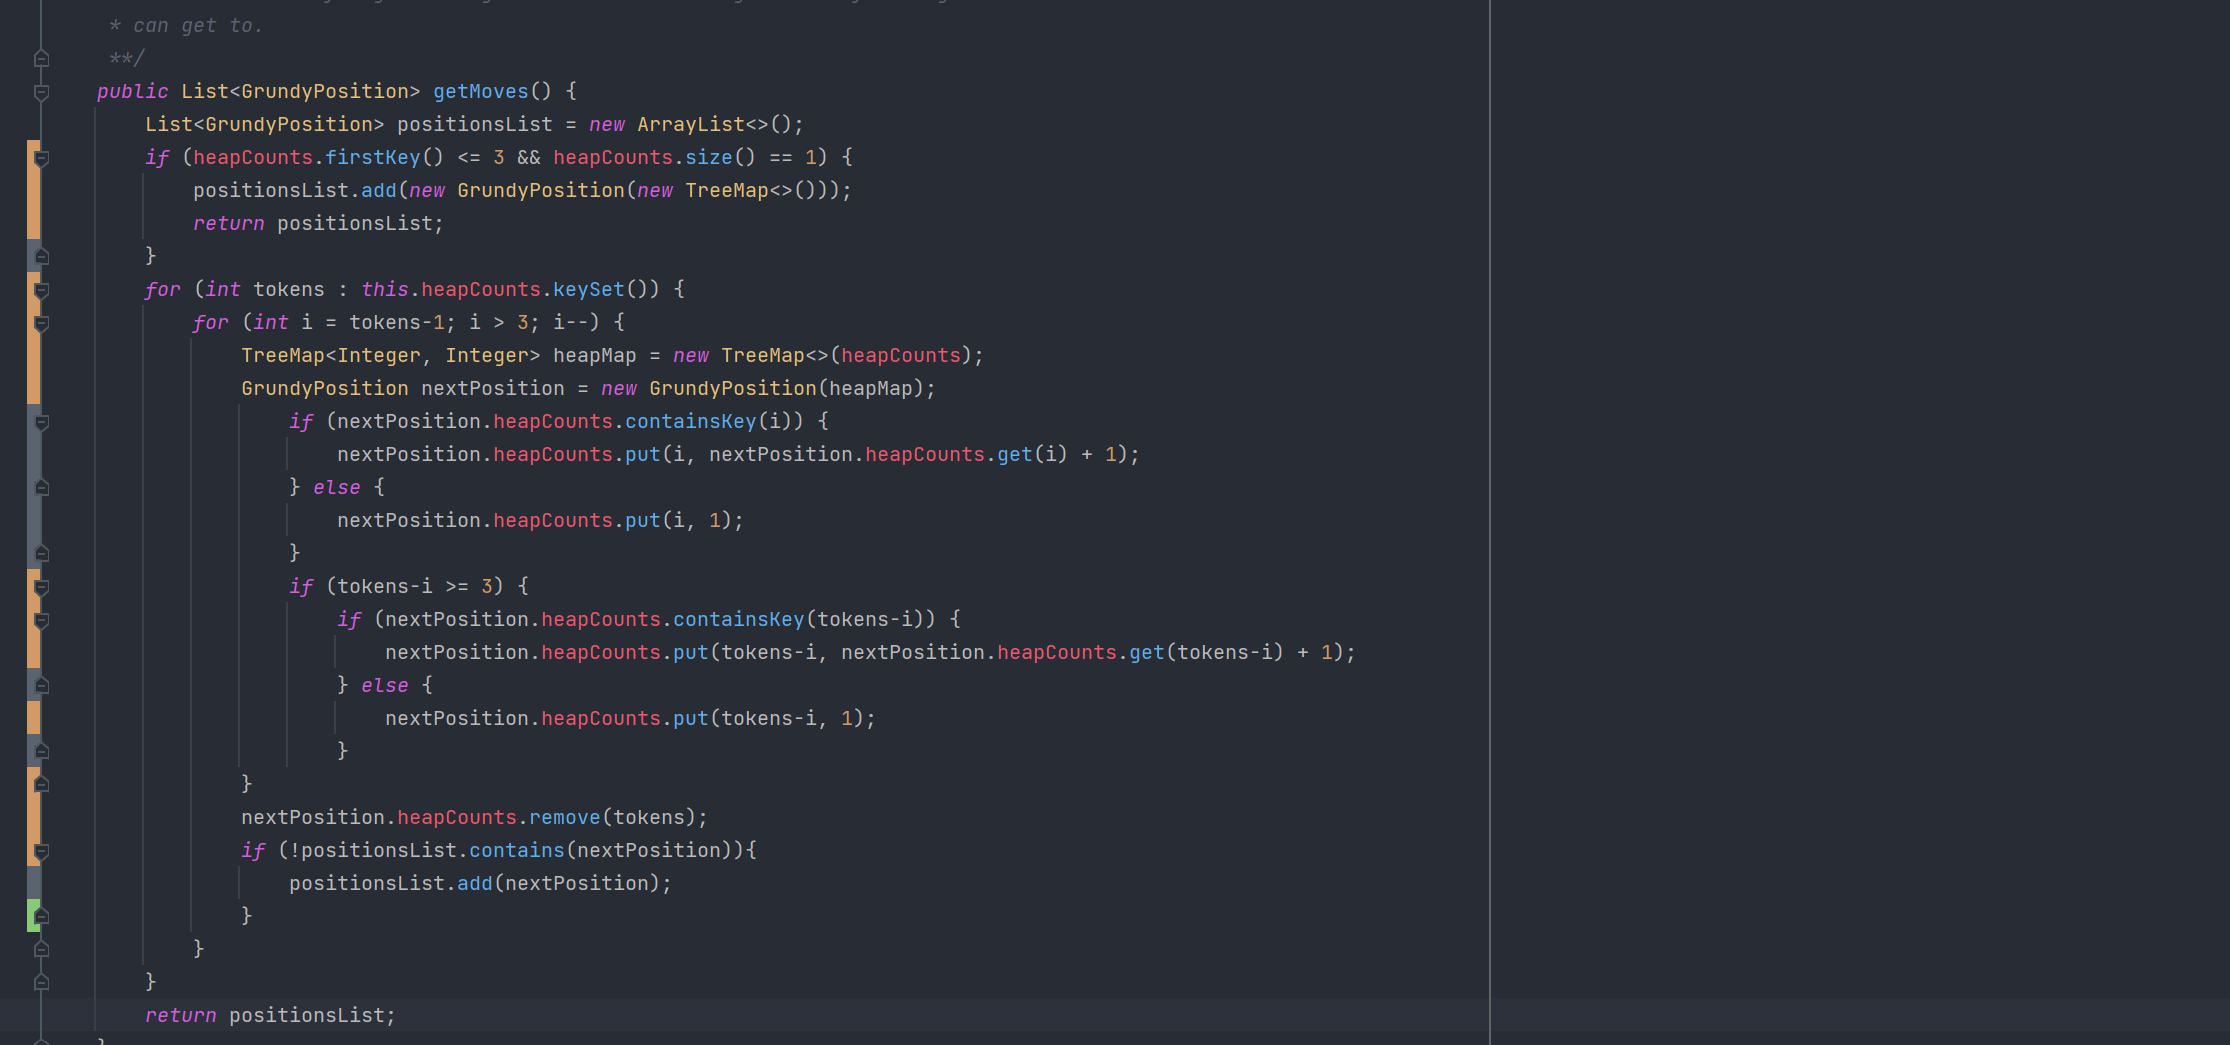The height and width of the screenshot is (1045, 2230).
Task: Fold the if containsKey(tokens-i) block
Action: (x=42, y=620)
